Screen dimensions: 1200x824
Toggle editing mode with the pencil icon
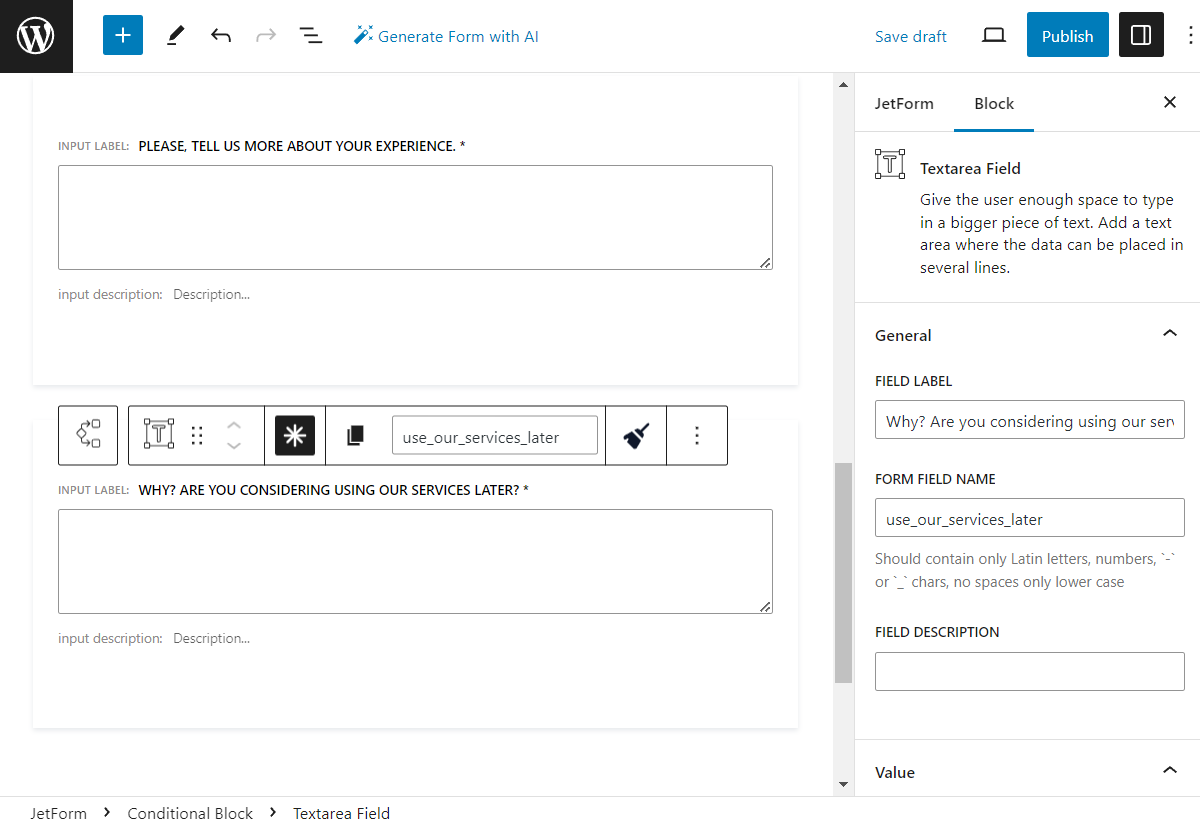(x=174, y=34)
